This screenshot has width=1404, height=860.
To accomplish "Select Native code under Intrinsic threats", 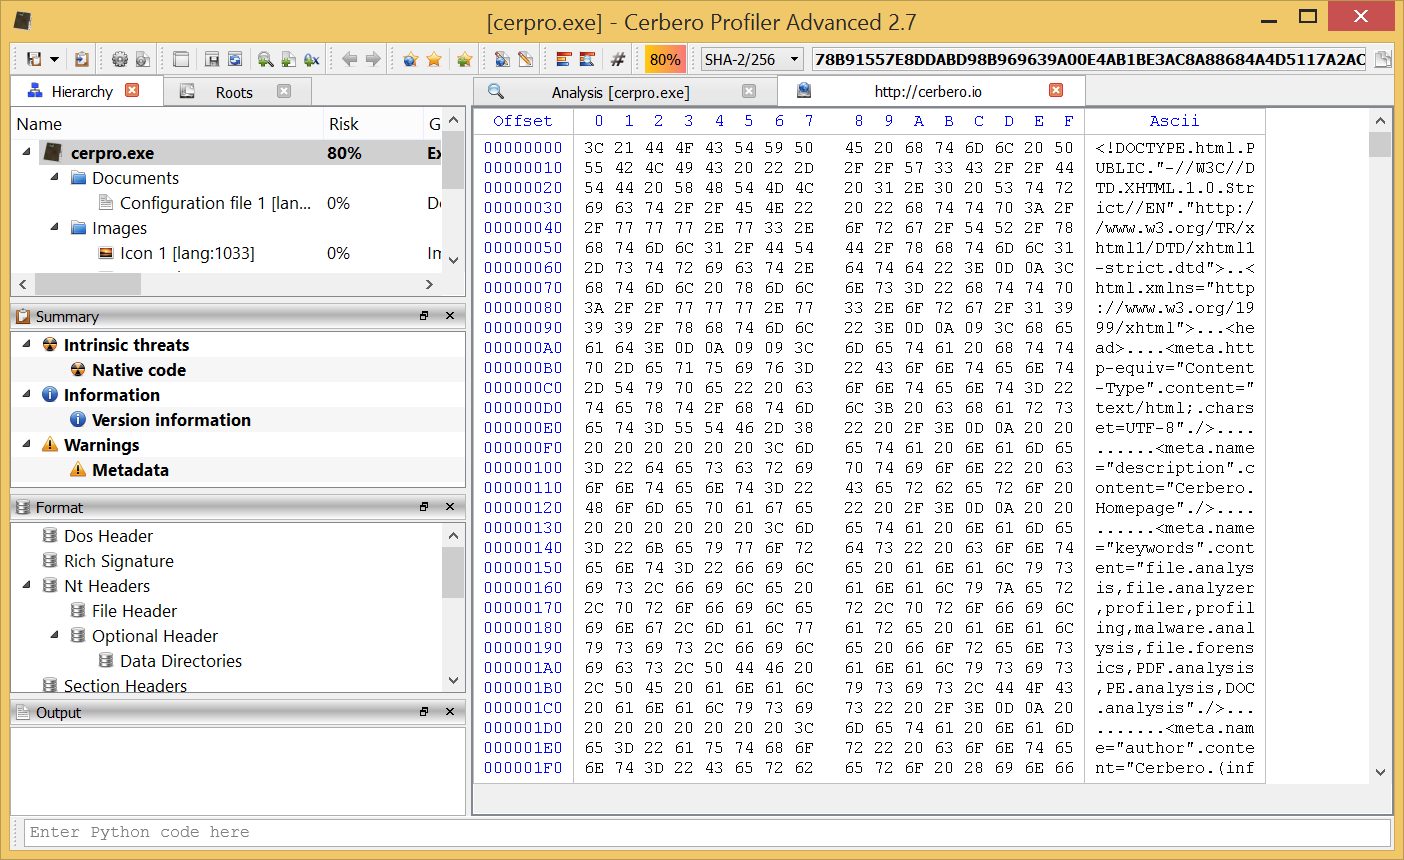I will [138, 370].
